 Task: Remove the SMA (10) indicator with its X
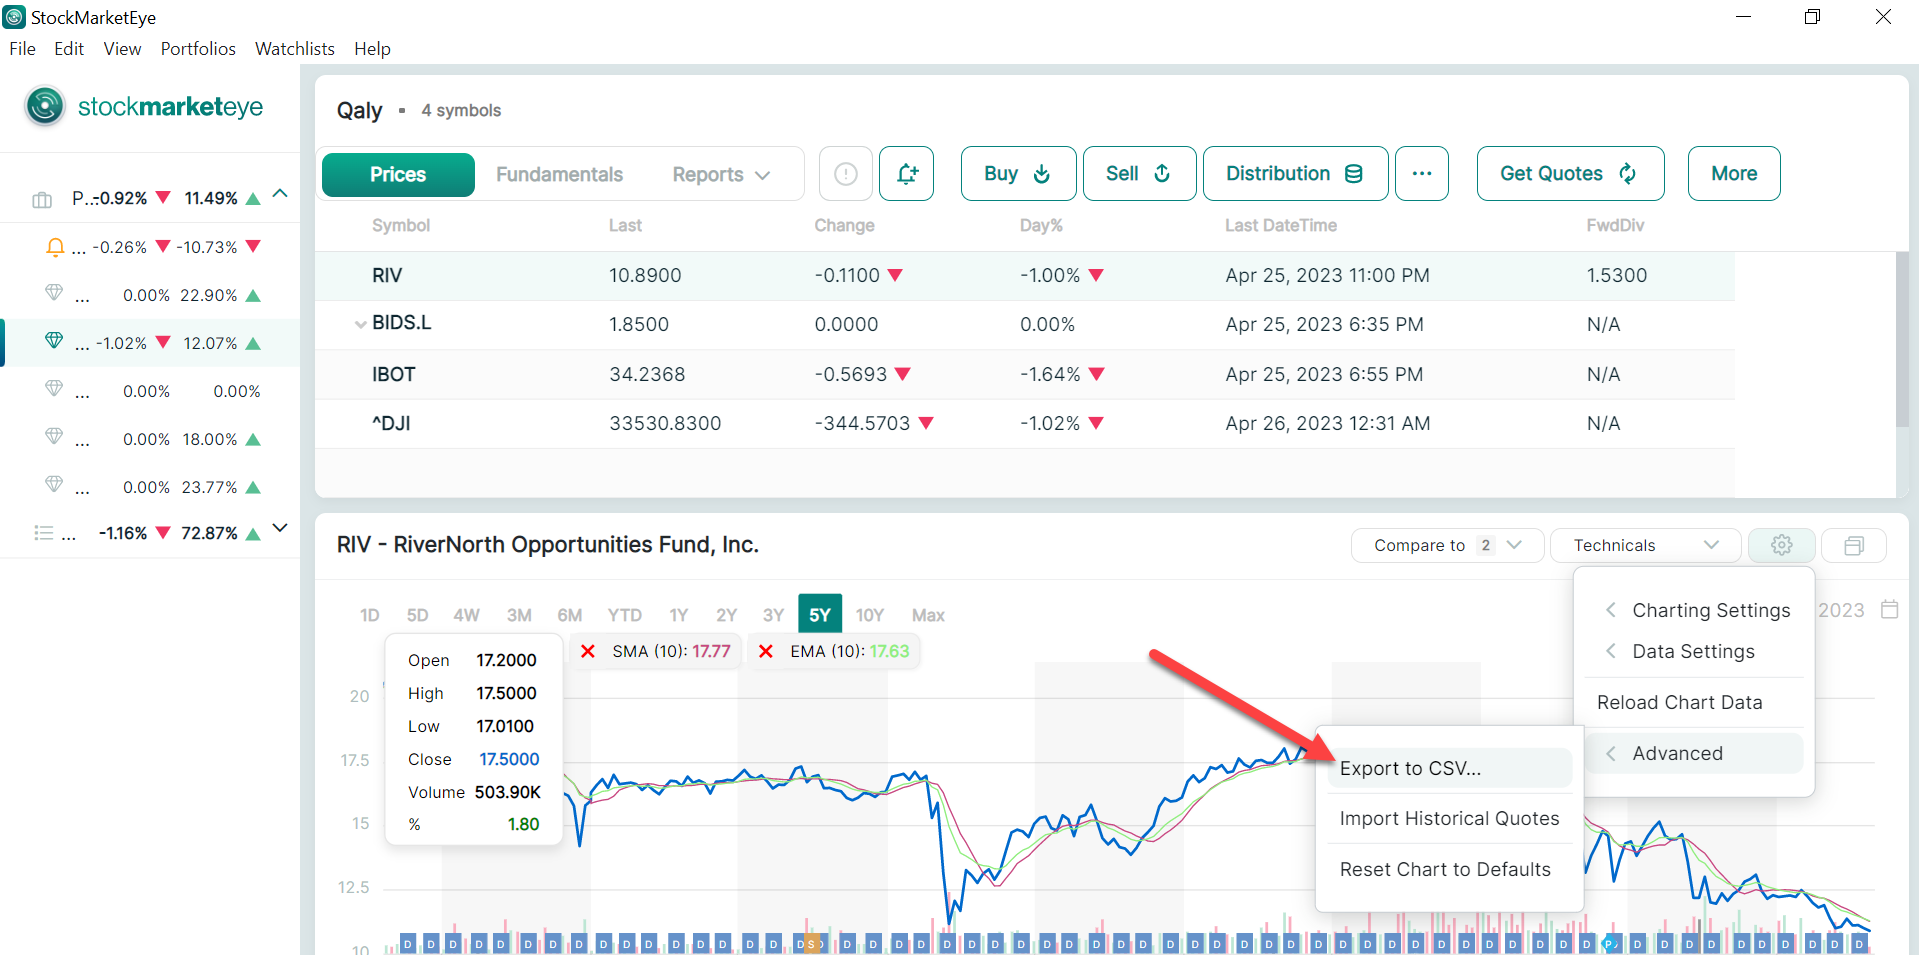tap(588, 651)
